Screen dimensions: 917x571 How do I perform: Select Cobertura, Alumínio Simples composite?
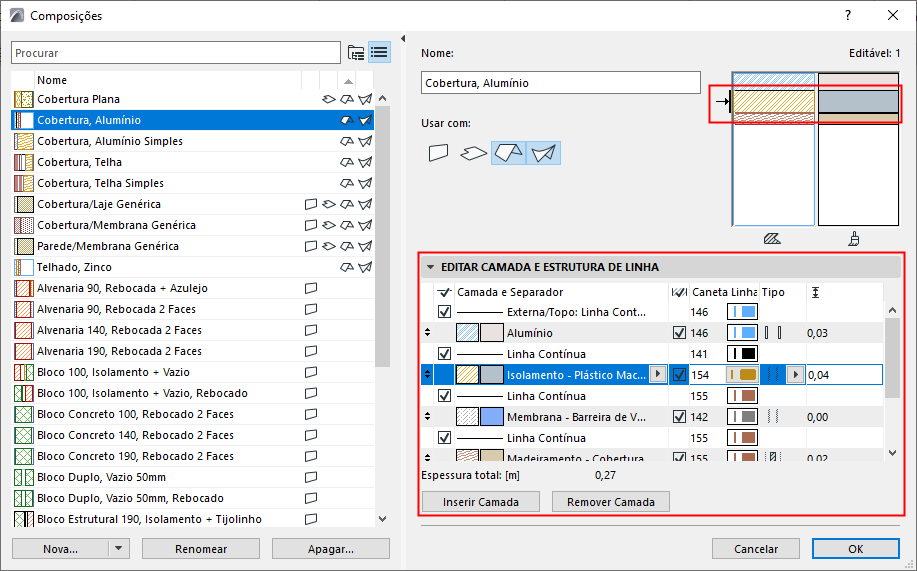tap(192, 141)
